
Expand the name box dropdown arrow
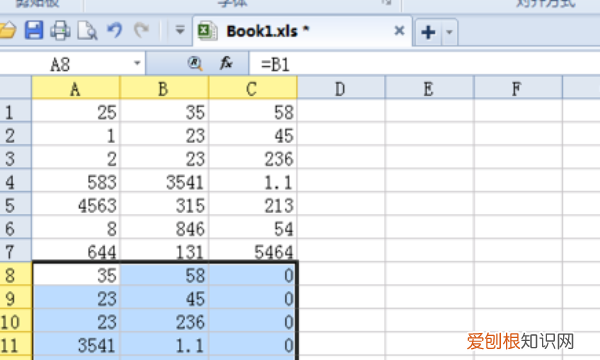(137, 63)
